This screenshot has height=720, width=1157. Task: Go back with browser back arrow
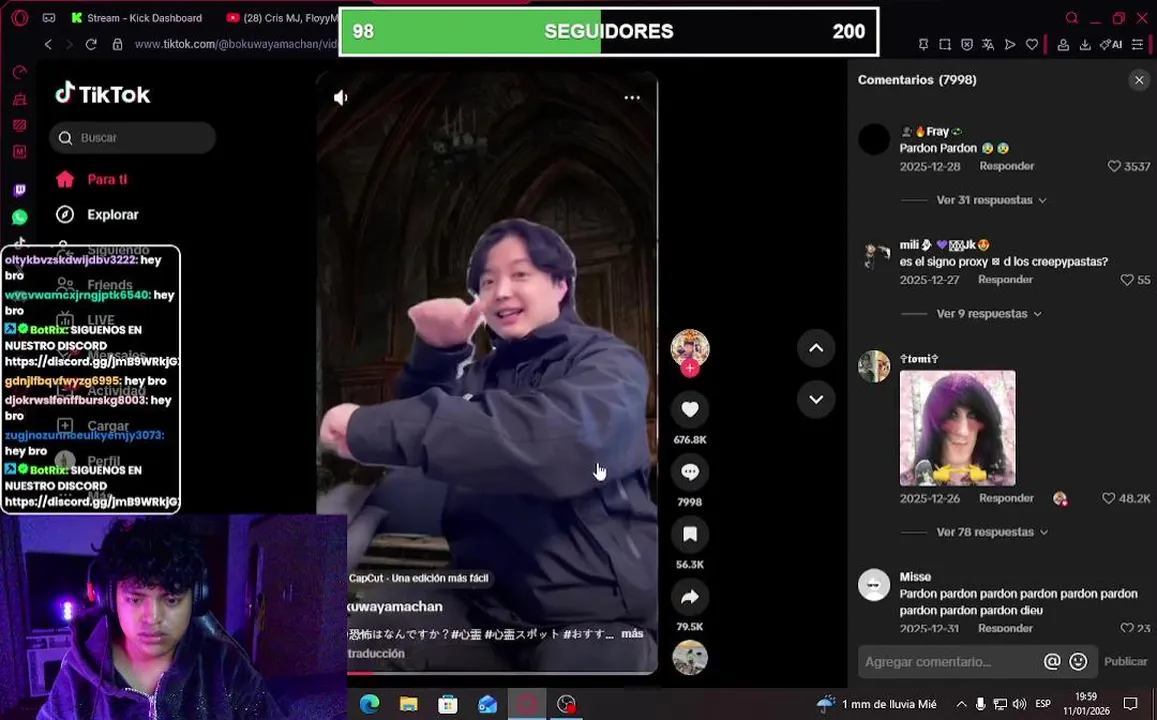click(x=49, y=44)
